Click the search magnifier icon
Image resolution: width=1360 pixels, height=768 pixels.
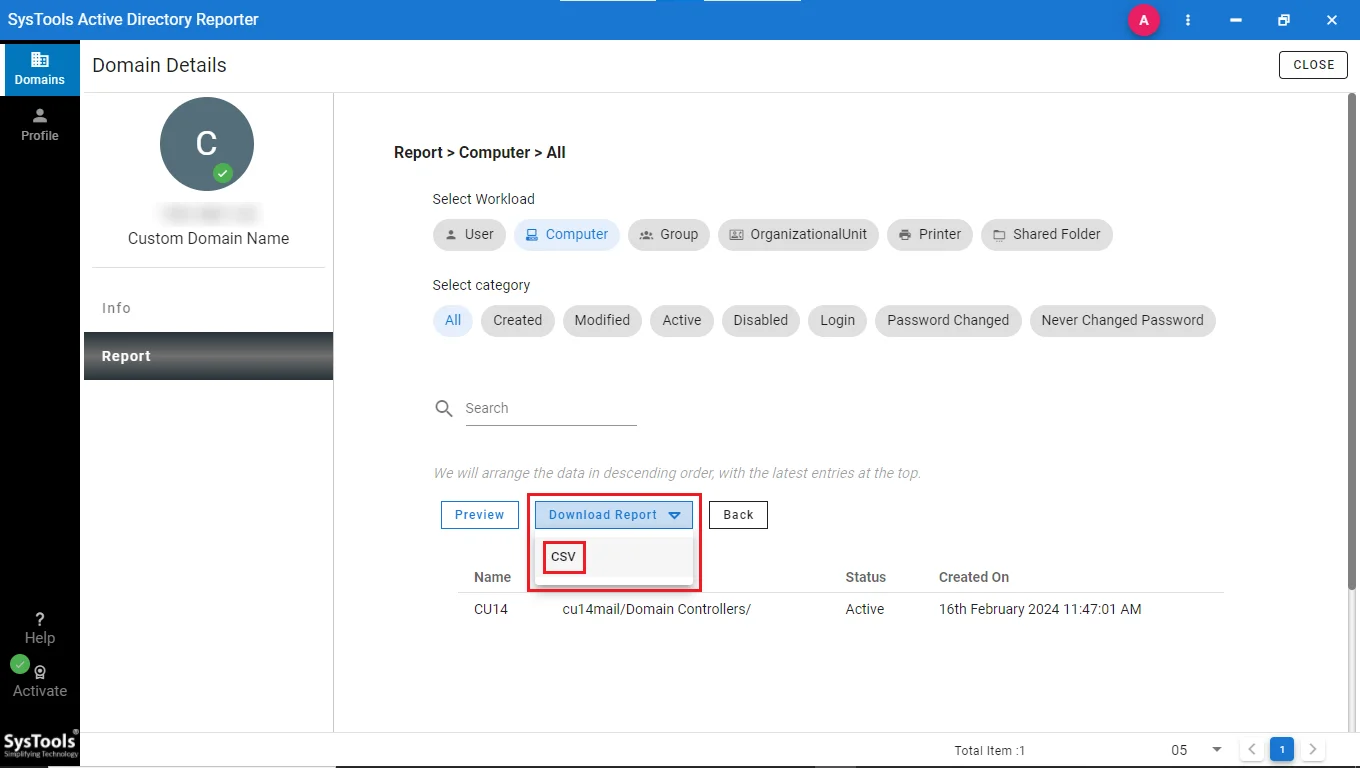tap(444, 409)
